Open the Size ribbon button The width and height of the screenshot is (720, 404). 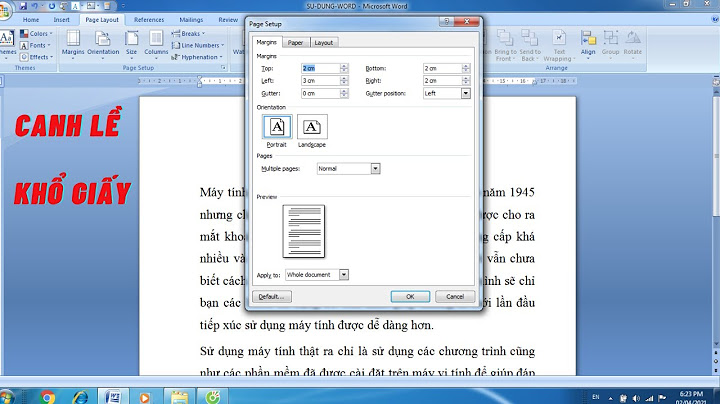tap(131, 43)
